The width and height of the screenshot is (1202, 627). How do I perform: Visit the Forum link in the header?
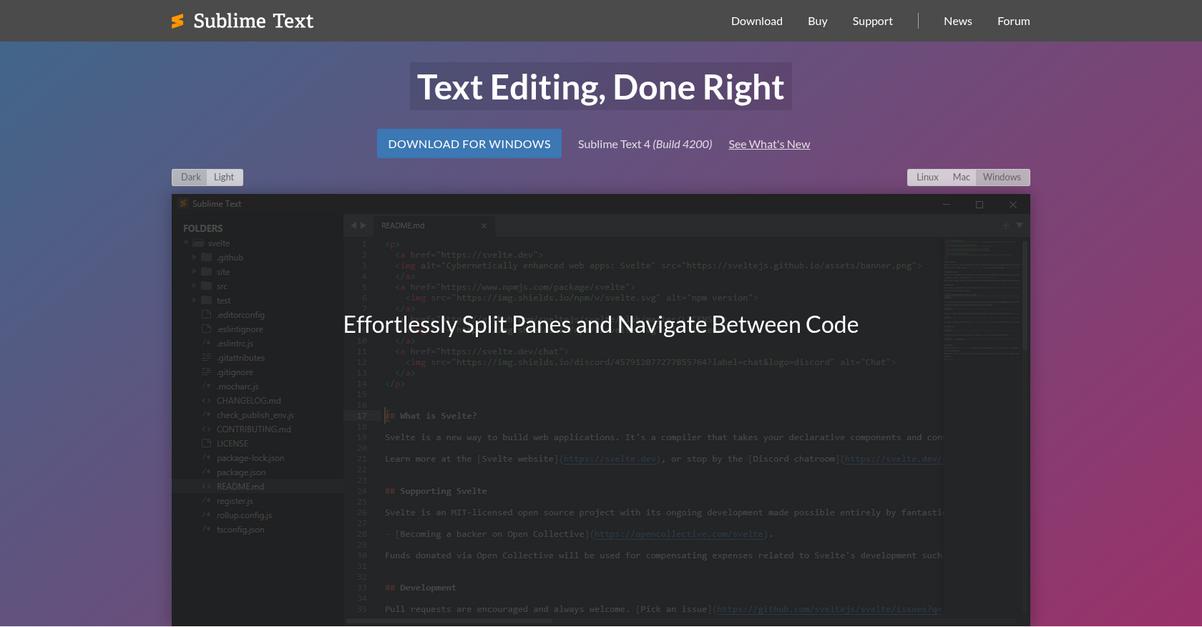click(1013, 21)
